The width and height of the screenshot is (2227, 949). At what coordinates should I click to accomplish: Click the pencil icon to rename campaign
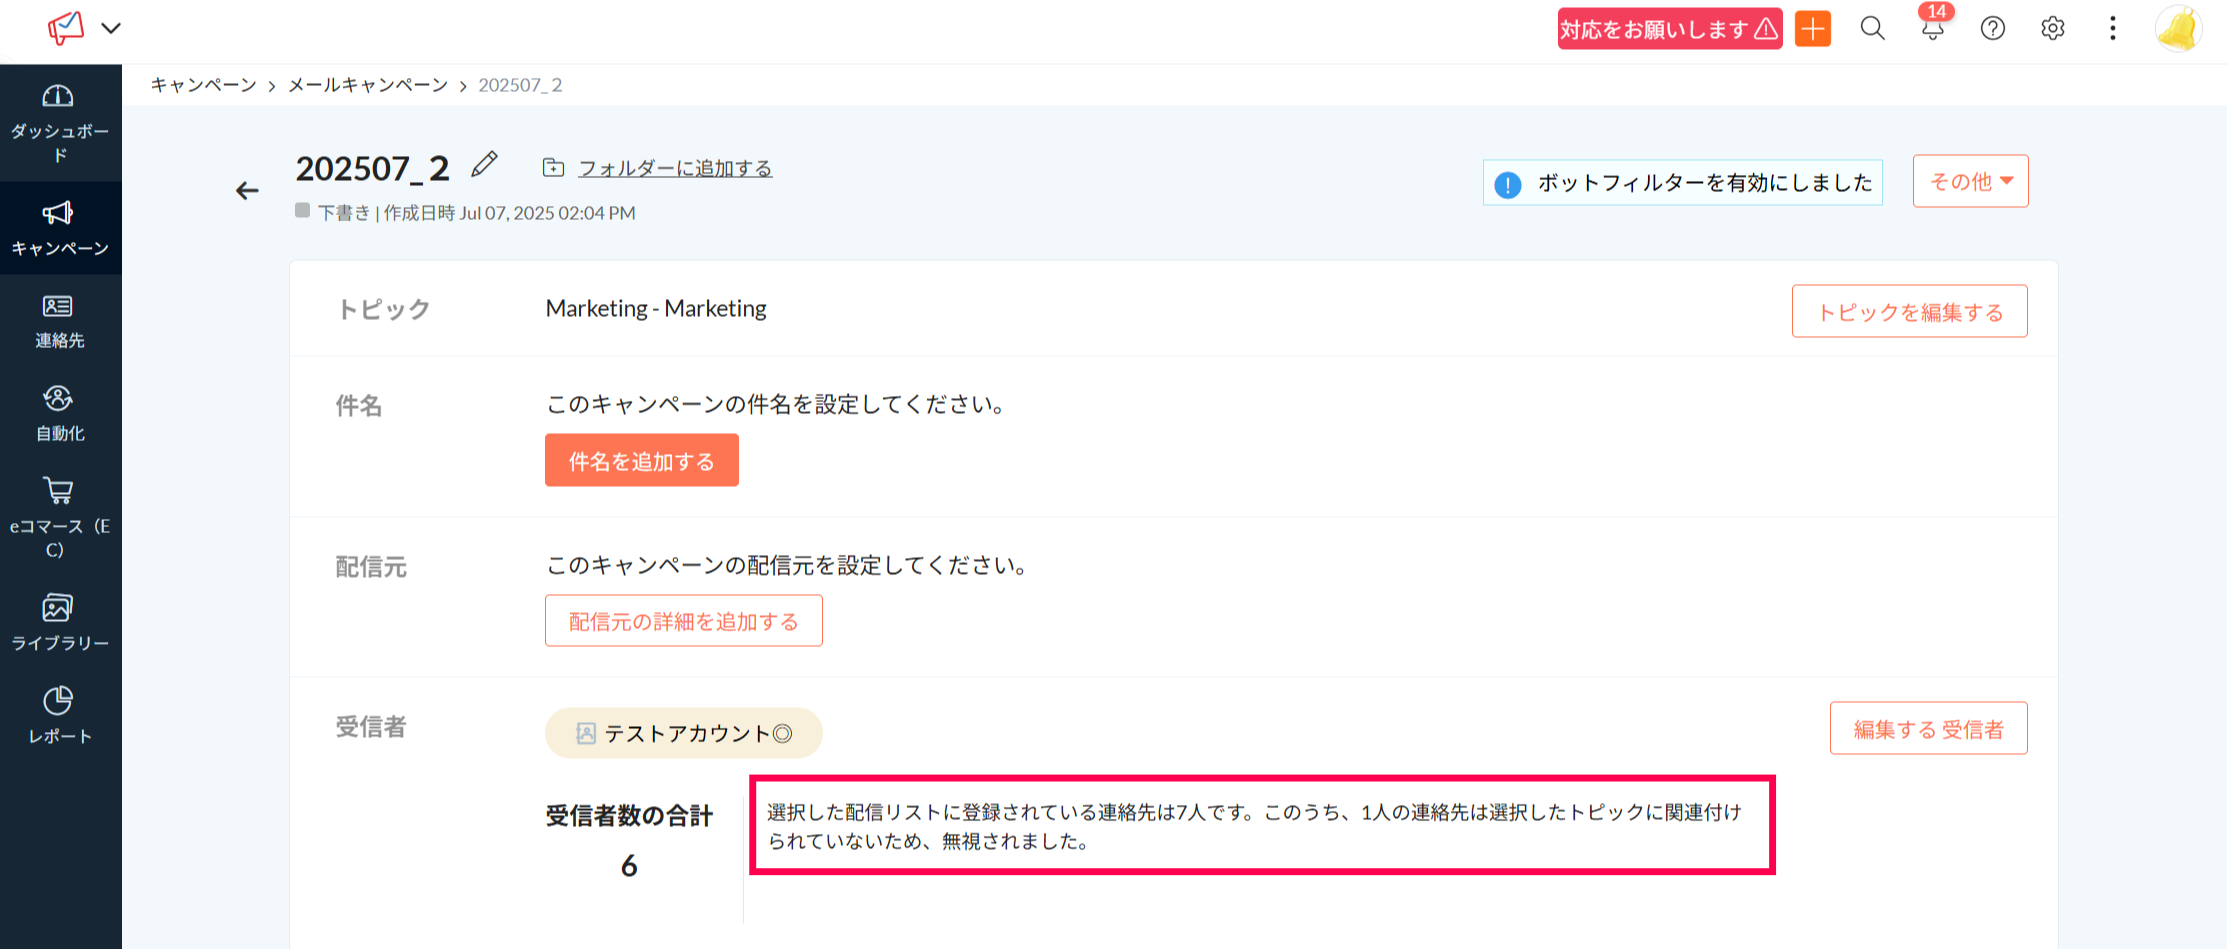[x=484, y=165]
